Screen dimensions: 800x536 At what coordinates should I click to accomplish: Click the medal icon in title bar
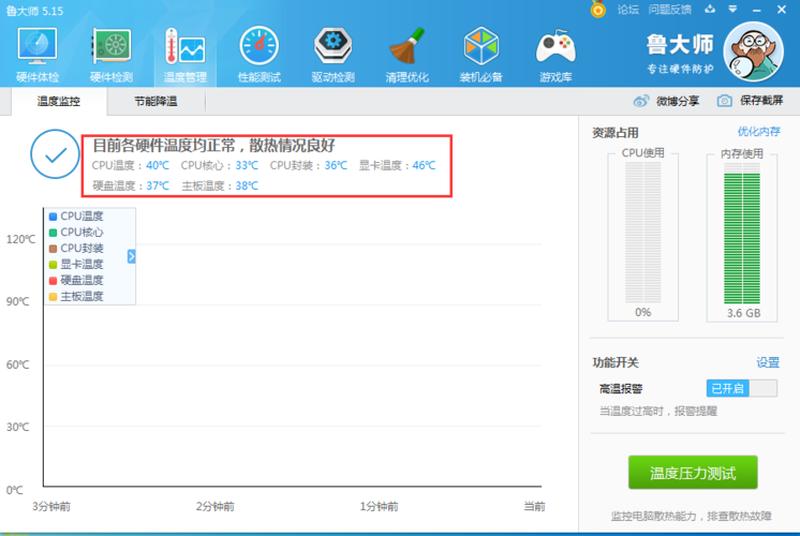pyautogui.click(x=598, y=9)
